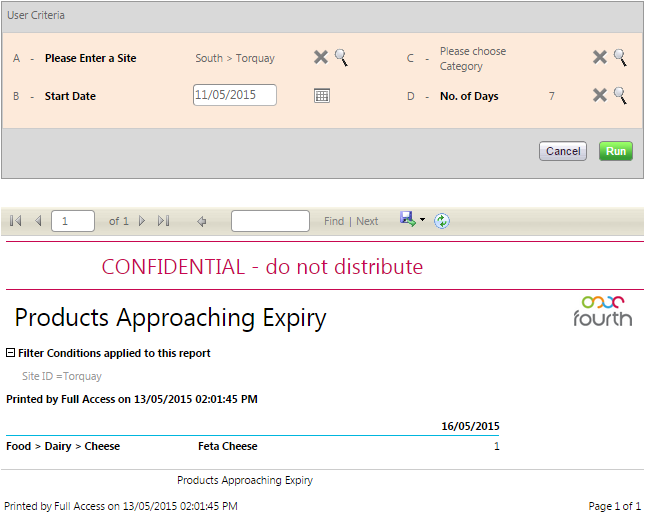The width and height of the screenshot is (645, 523).
Task: Focus the find text search box
Action: pyautogui.click(x=270, y=221)
